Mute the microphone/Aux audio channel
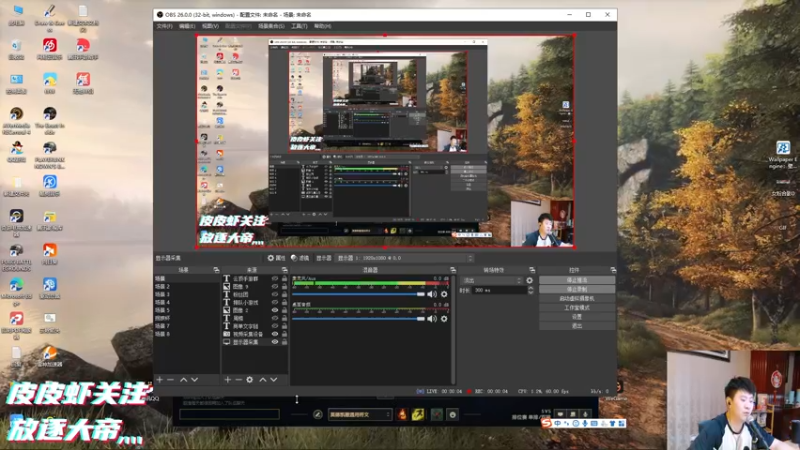This screenshot has height=450, width=800. tap(432, 294)
